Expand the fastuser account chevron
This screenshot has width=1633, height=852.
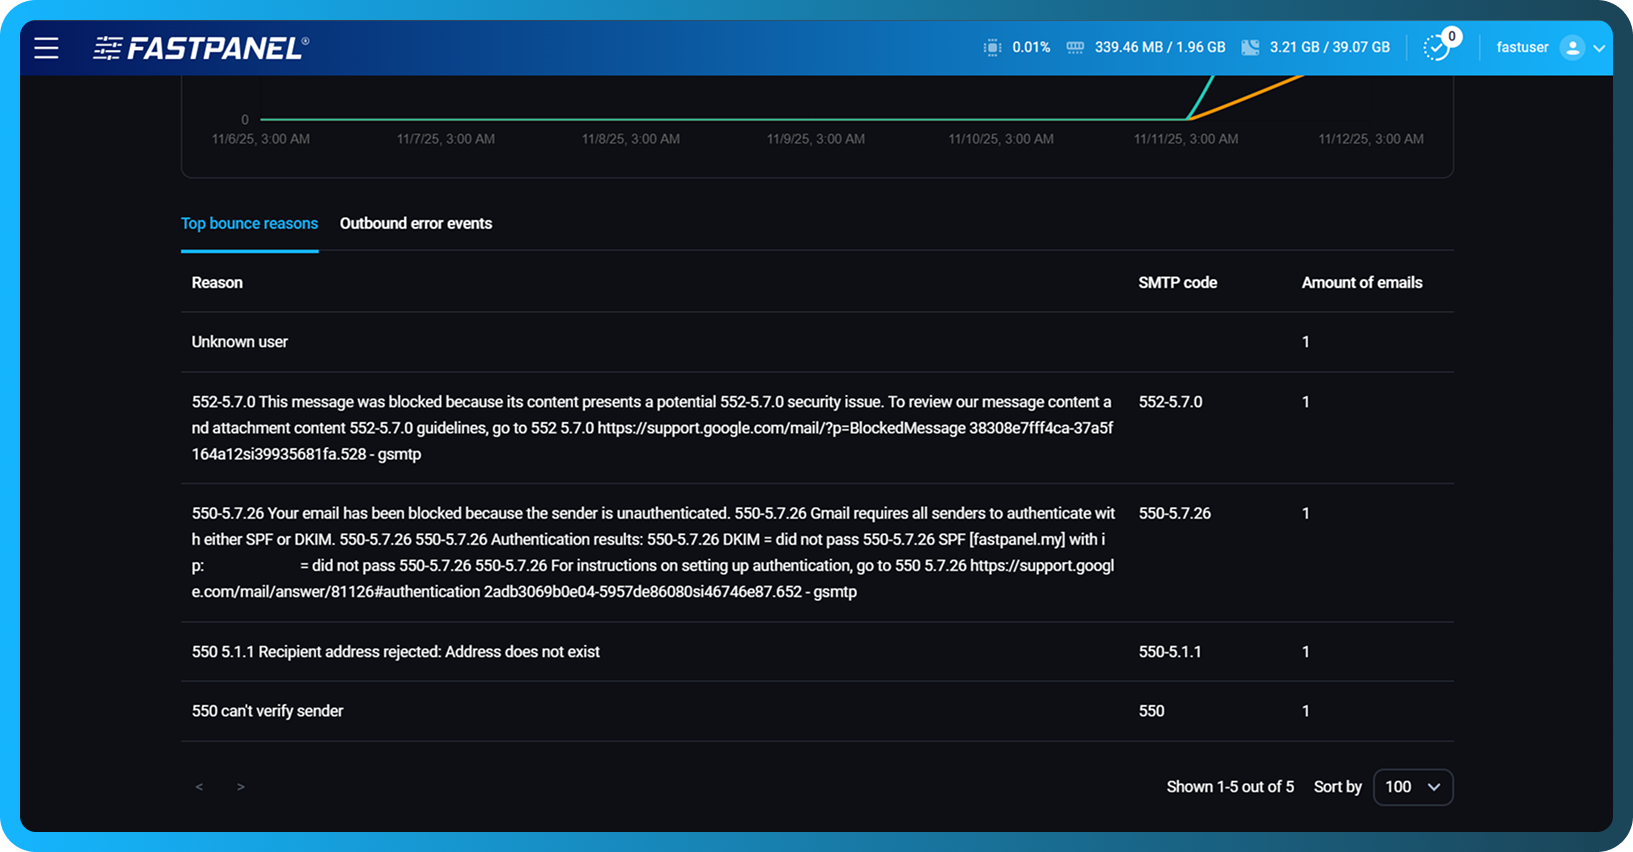tap(1599, 48)
